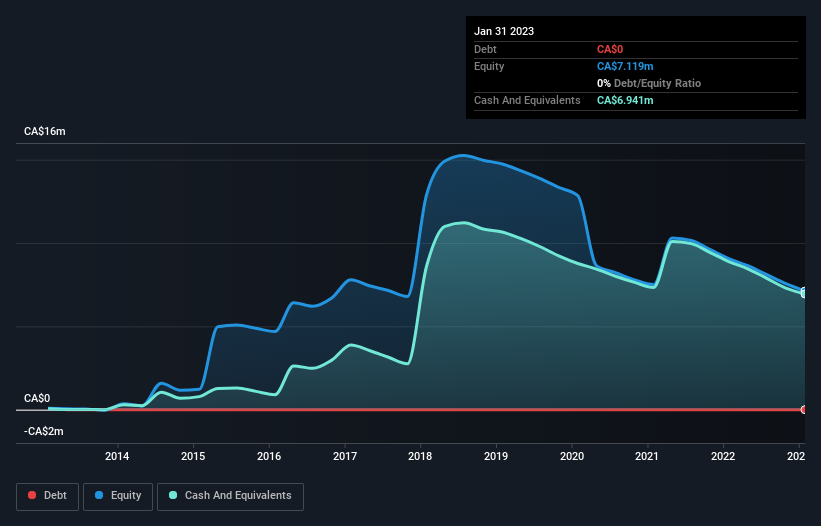
Task: Click the CA$0 y-axis label
Action: 37,398
